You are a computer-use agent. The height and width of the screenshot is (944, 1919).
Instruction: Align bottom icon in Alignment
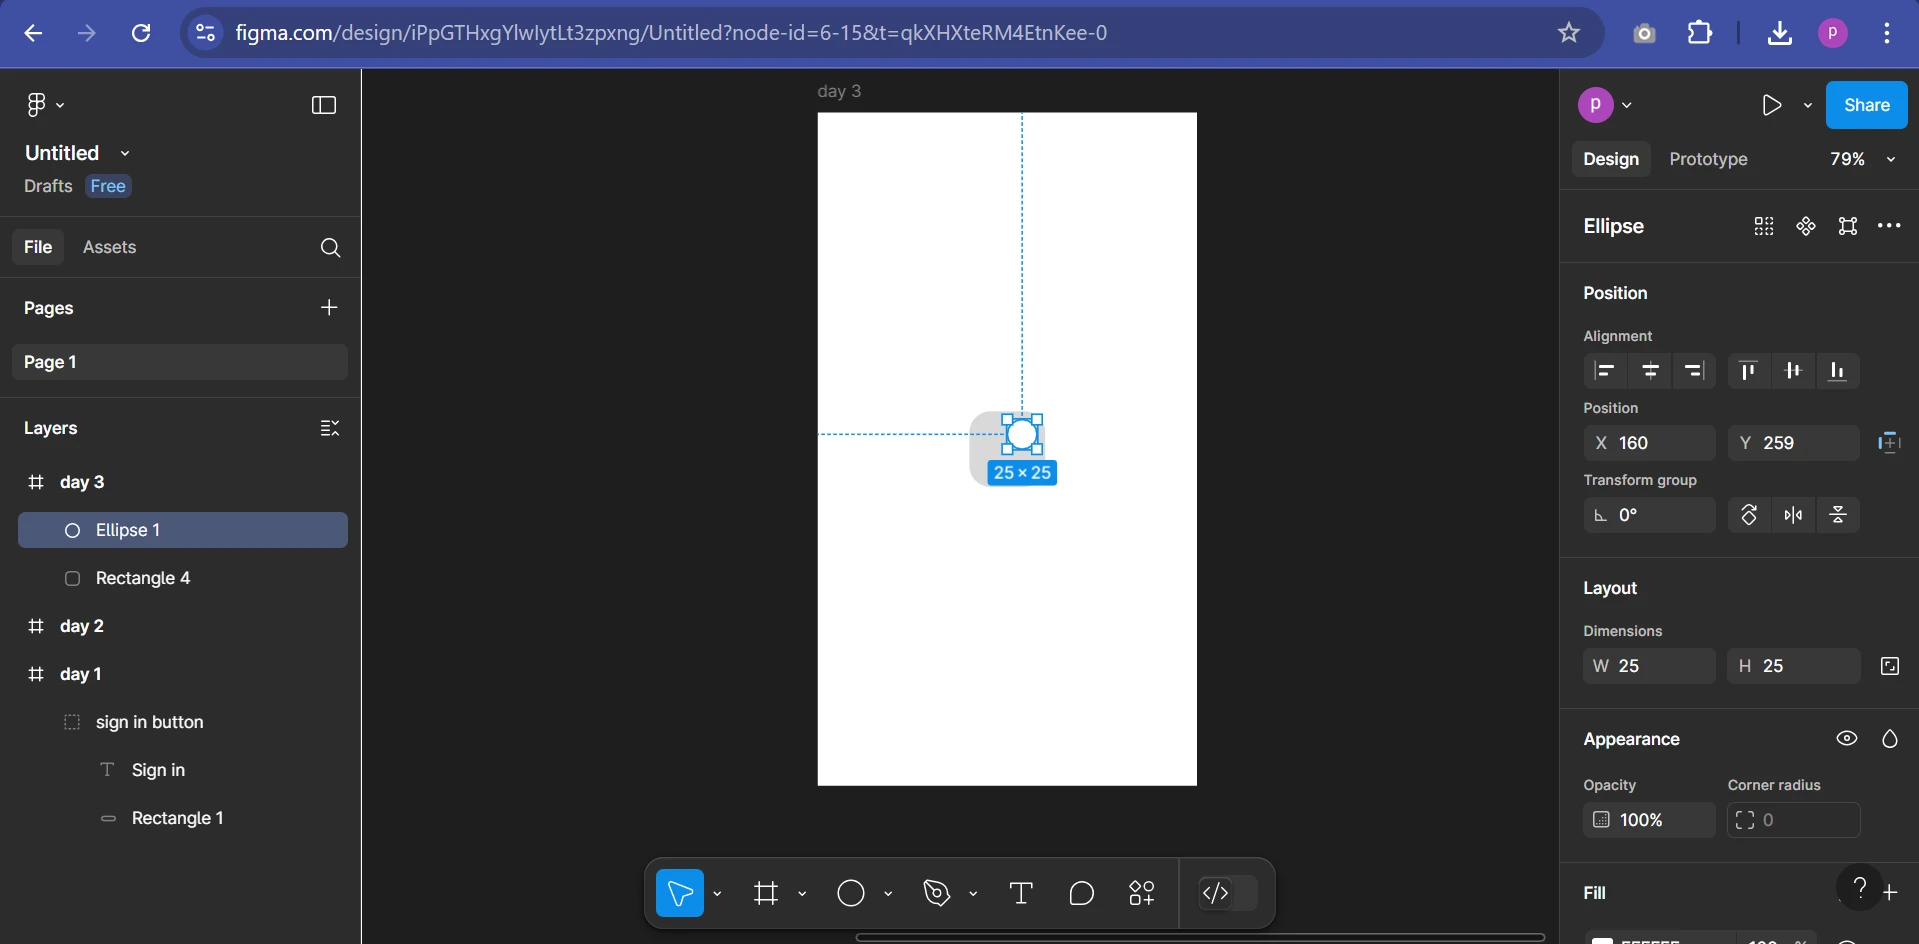(x=1837, y=371)
